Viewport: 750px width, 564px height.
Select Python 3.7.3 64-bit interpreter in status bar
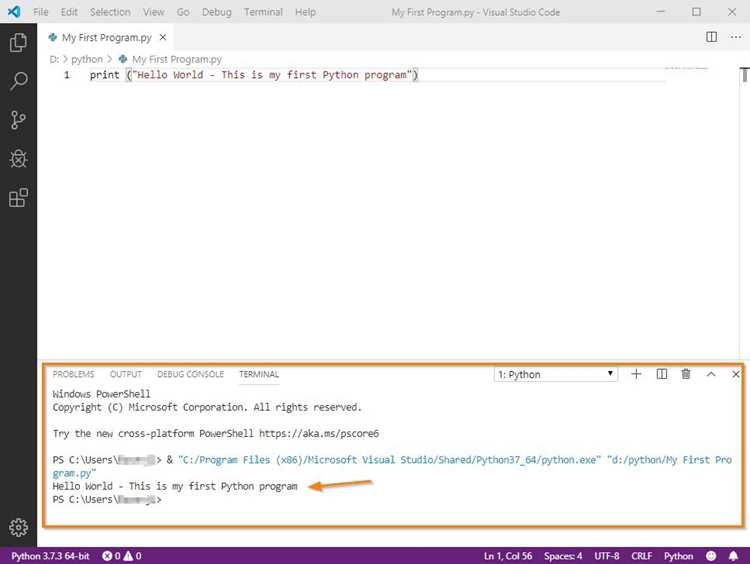click(50, 556)
